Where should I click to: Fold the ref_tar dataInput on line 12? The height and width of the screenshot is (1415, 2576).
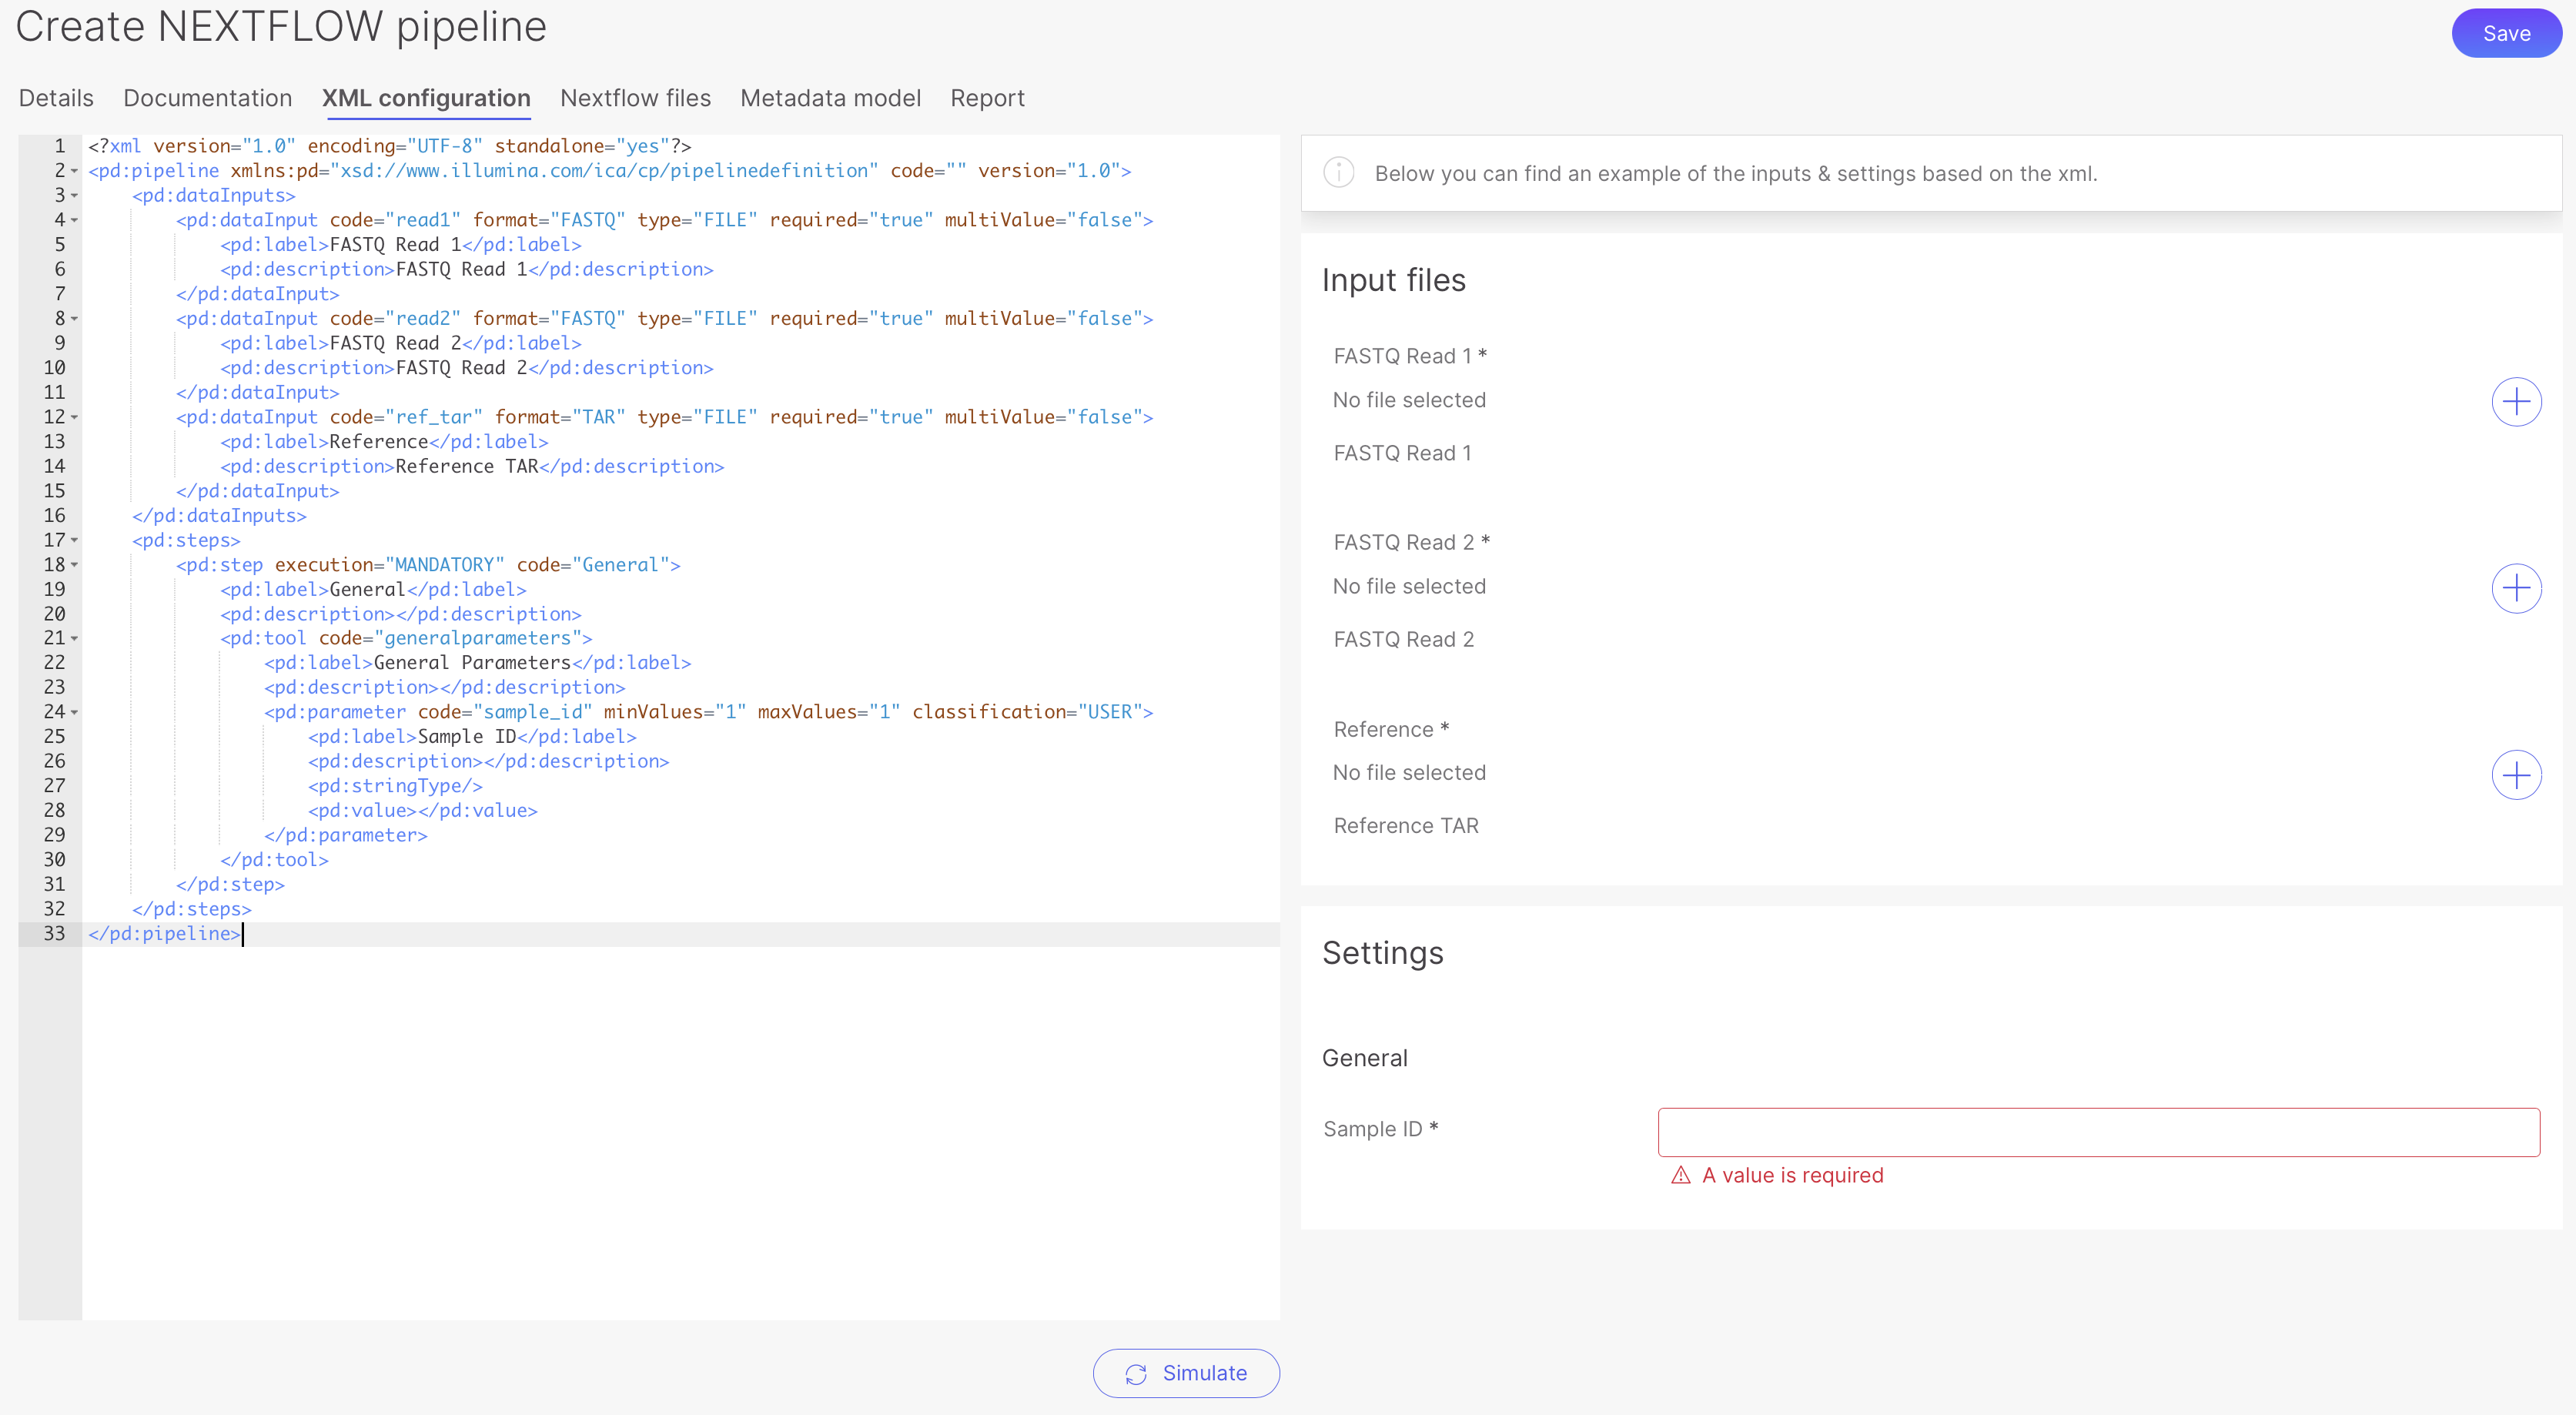click(75, 417)
